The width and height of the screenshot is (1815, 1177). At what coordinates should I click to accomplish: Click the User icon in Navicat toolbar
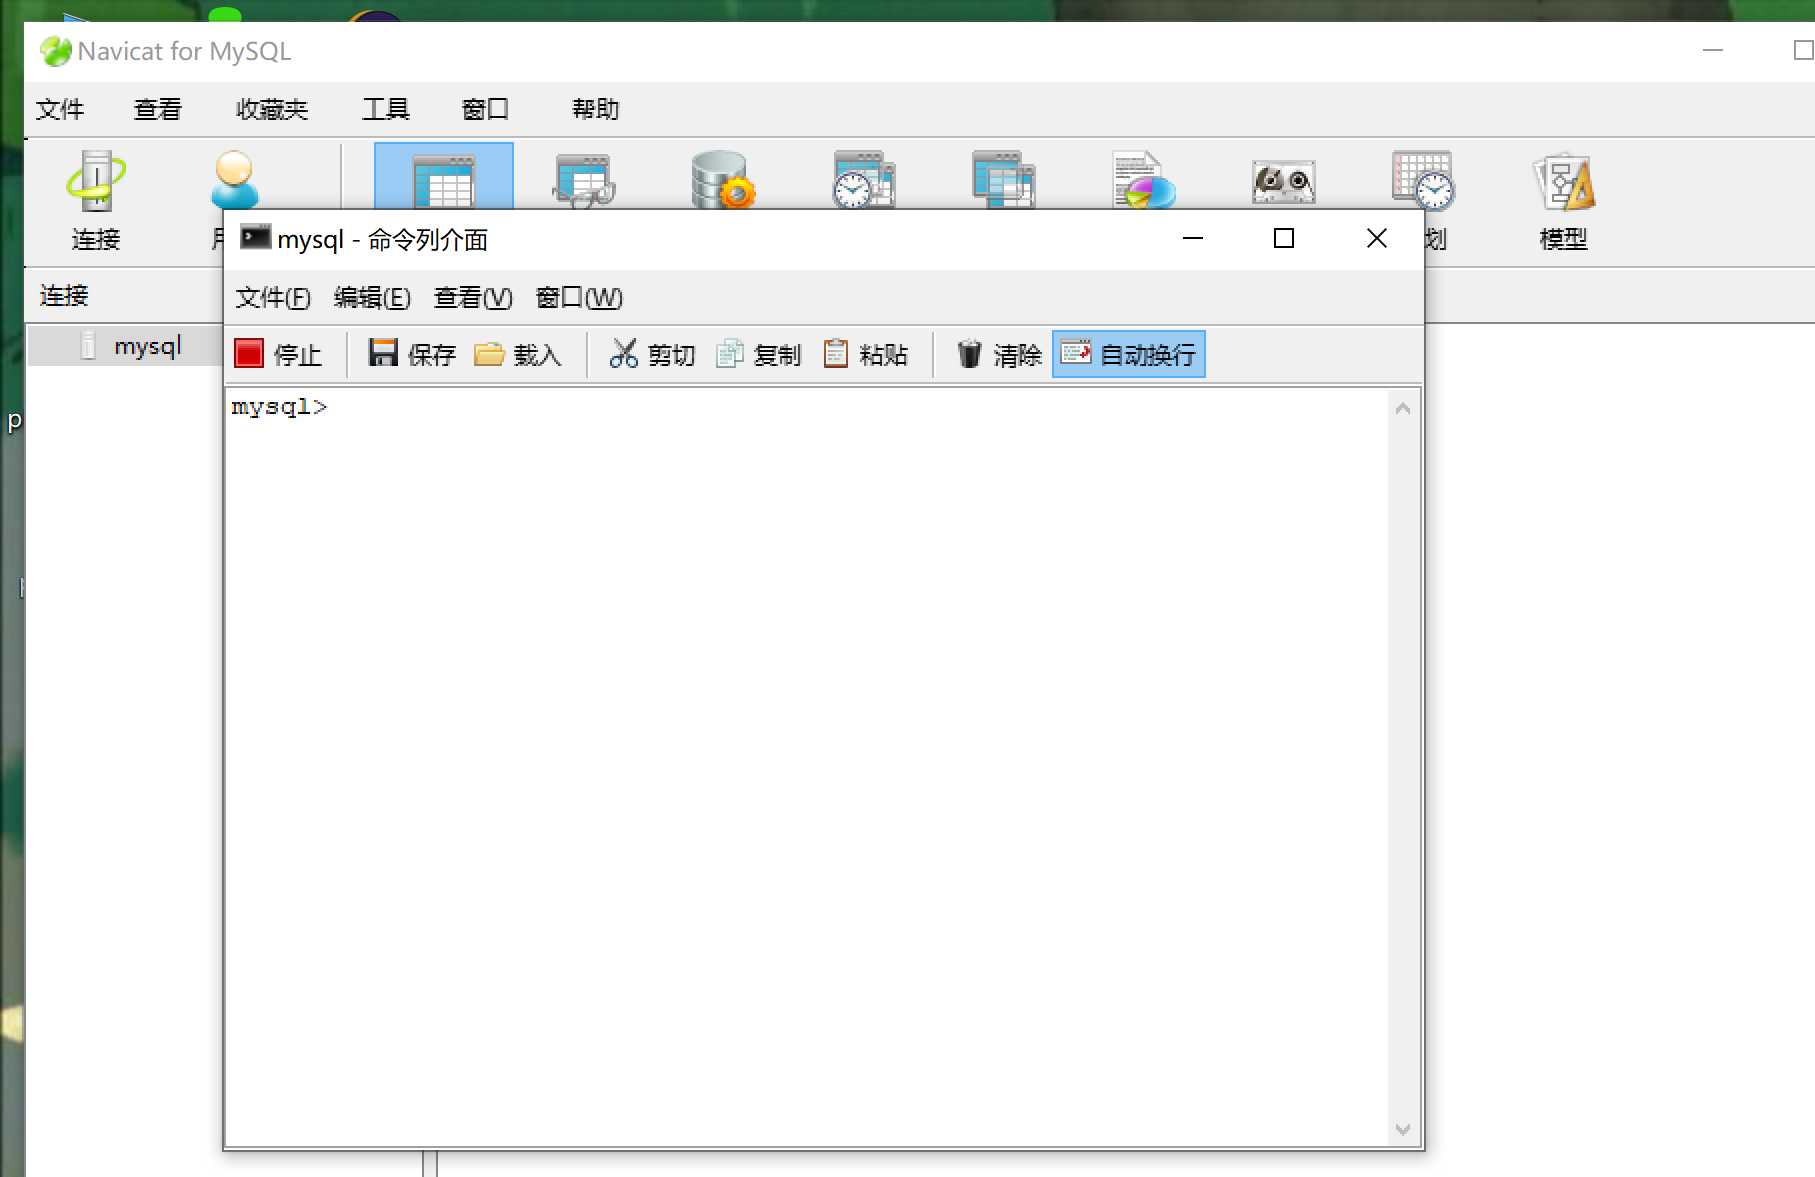pos(234,180)
